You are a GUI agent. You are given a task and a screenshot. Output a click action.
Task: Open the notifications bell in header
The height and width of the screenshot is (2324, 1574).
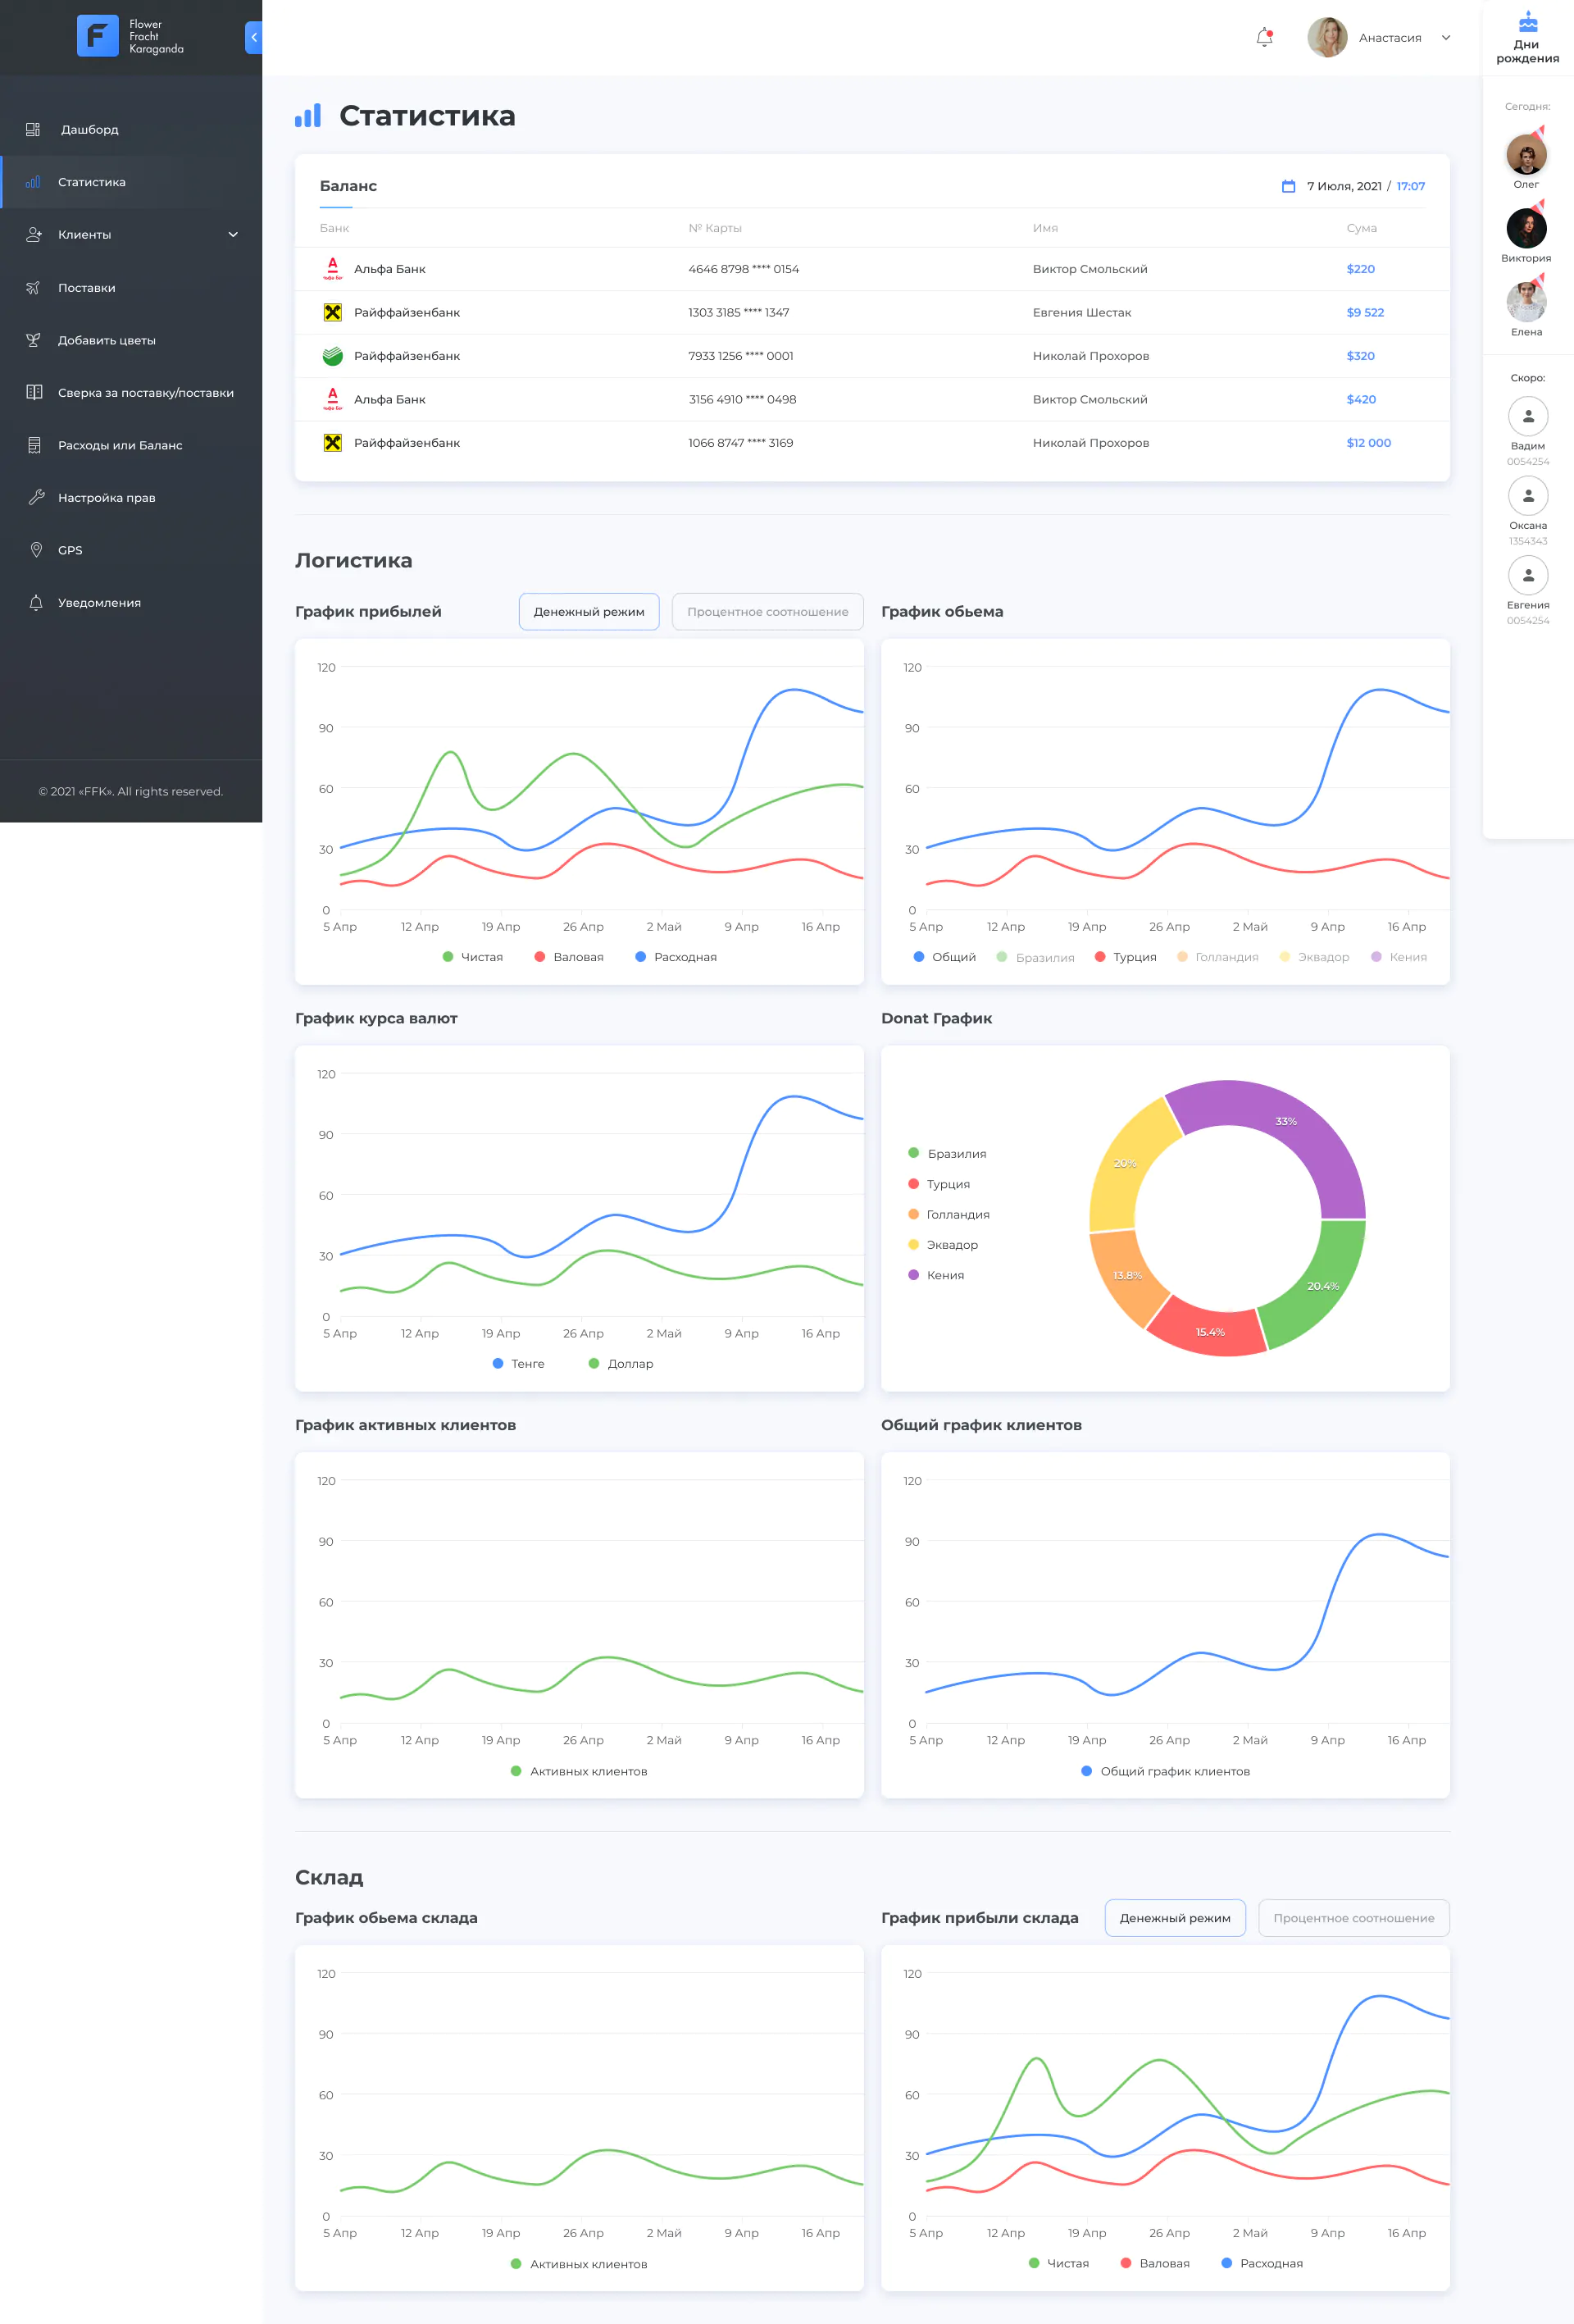click(1264, 37)
